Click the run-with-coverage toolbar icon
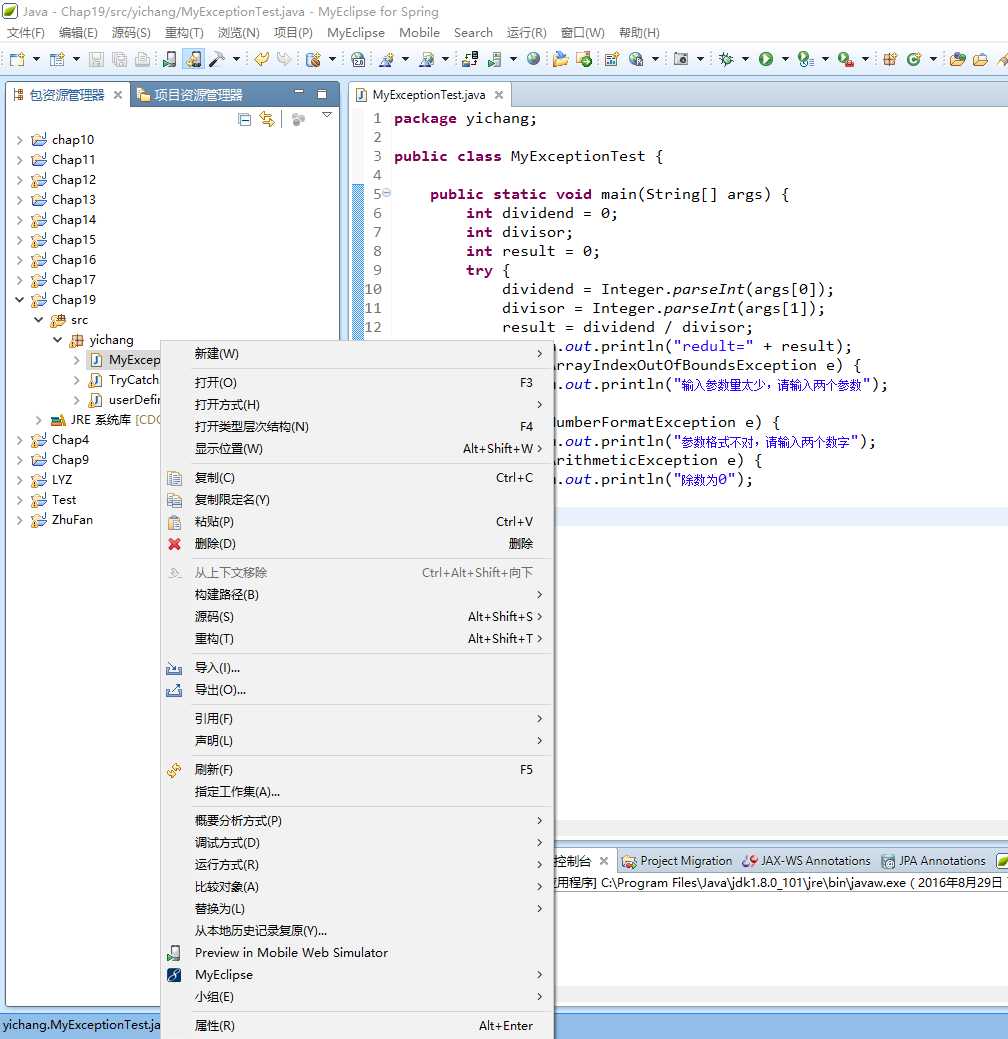 (x=805, y=60)
